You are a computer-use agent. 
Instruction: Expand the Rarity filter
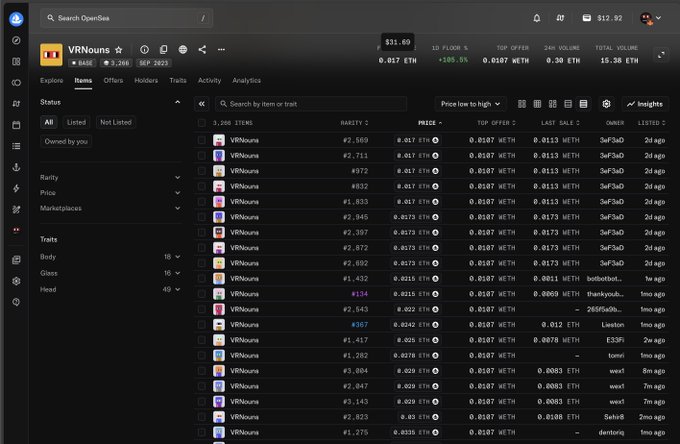coord(111,177)
